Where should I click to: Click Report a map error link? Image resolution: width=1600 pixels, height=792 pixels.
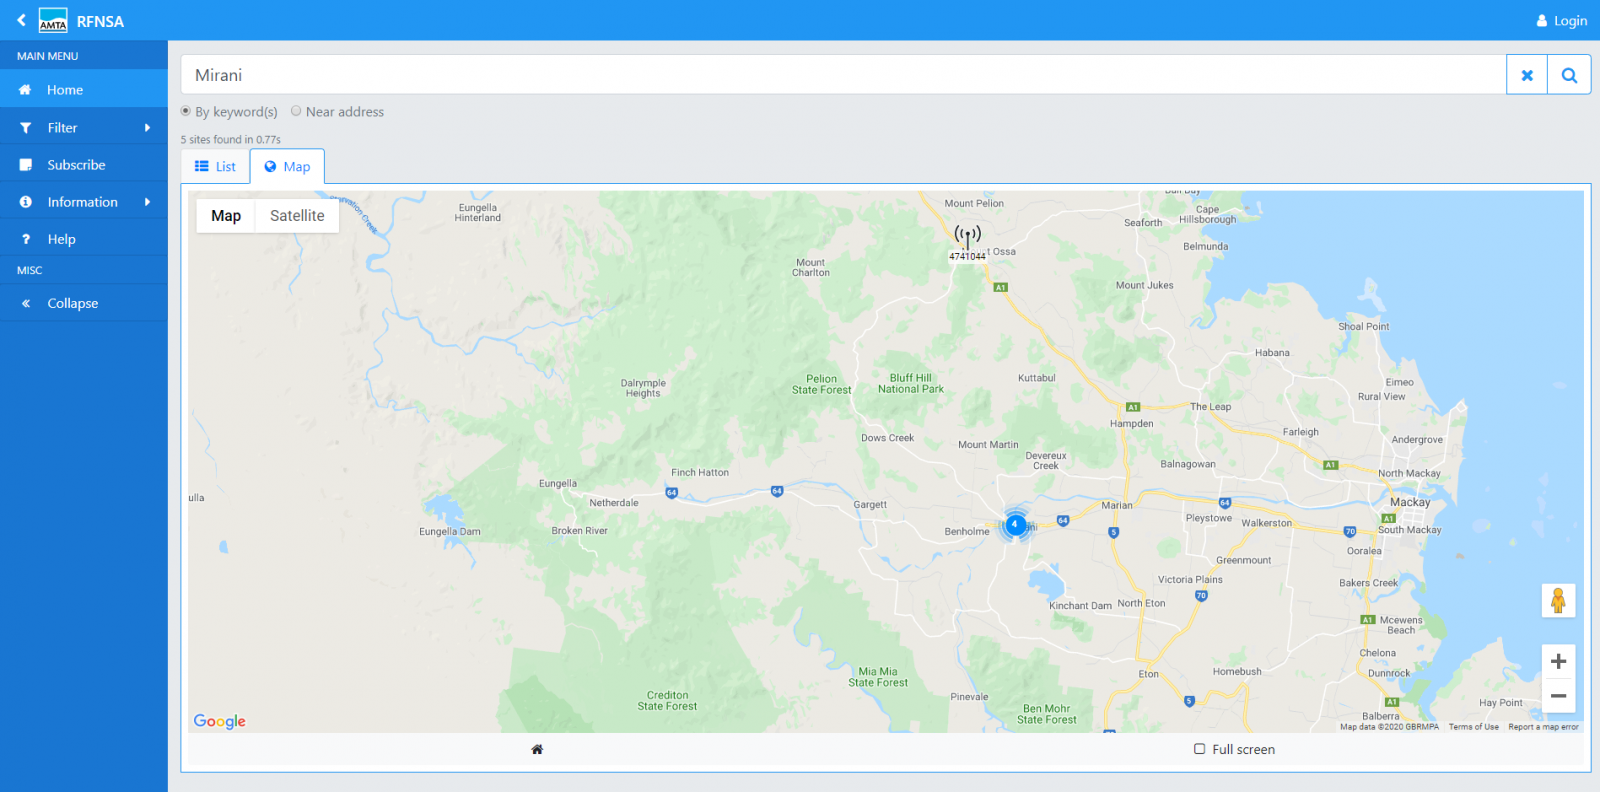click(x=1543, y=727)
